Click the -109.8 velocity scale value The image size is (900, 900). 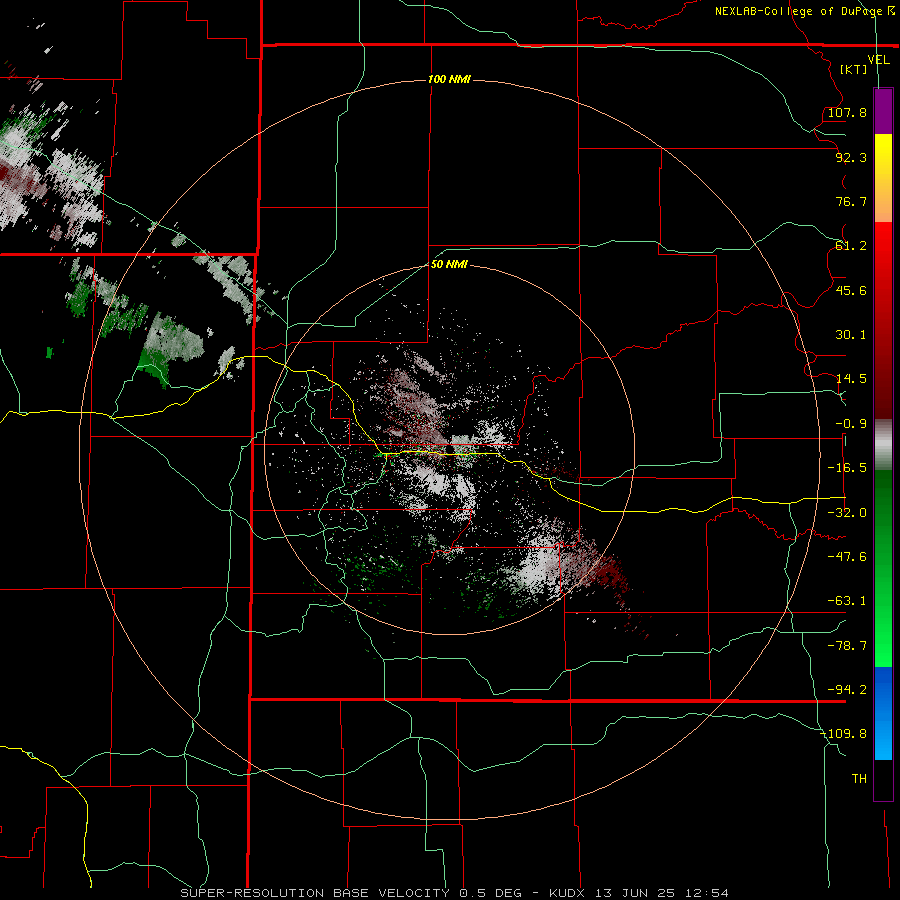click(x=844, y=734)
